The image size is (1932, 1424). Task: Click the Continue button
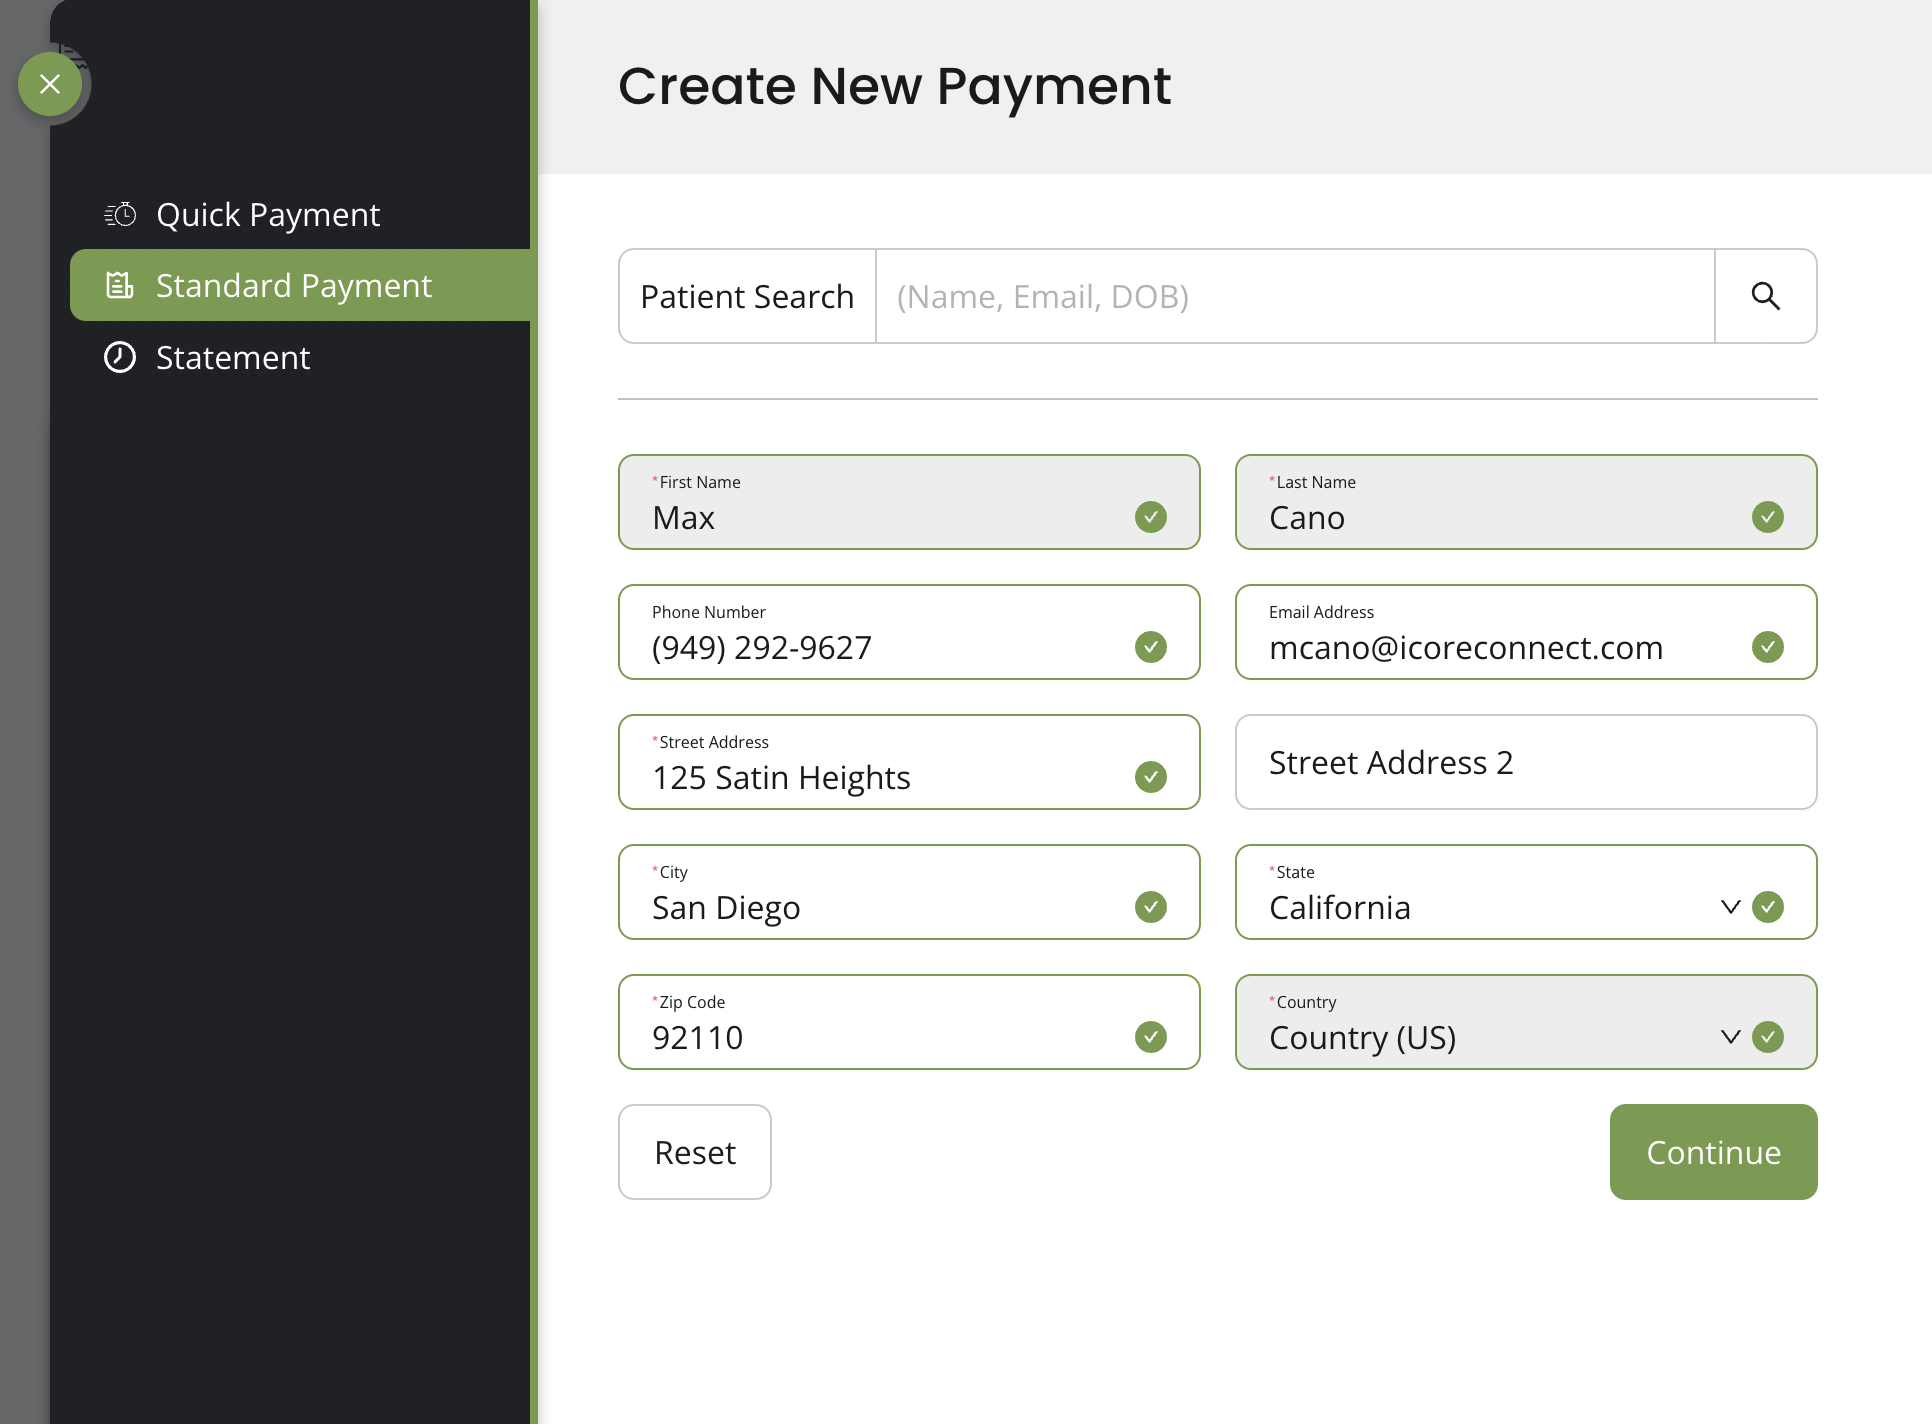tap(1713, 1152)
